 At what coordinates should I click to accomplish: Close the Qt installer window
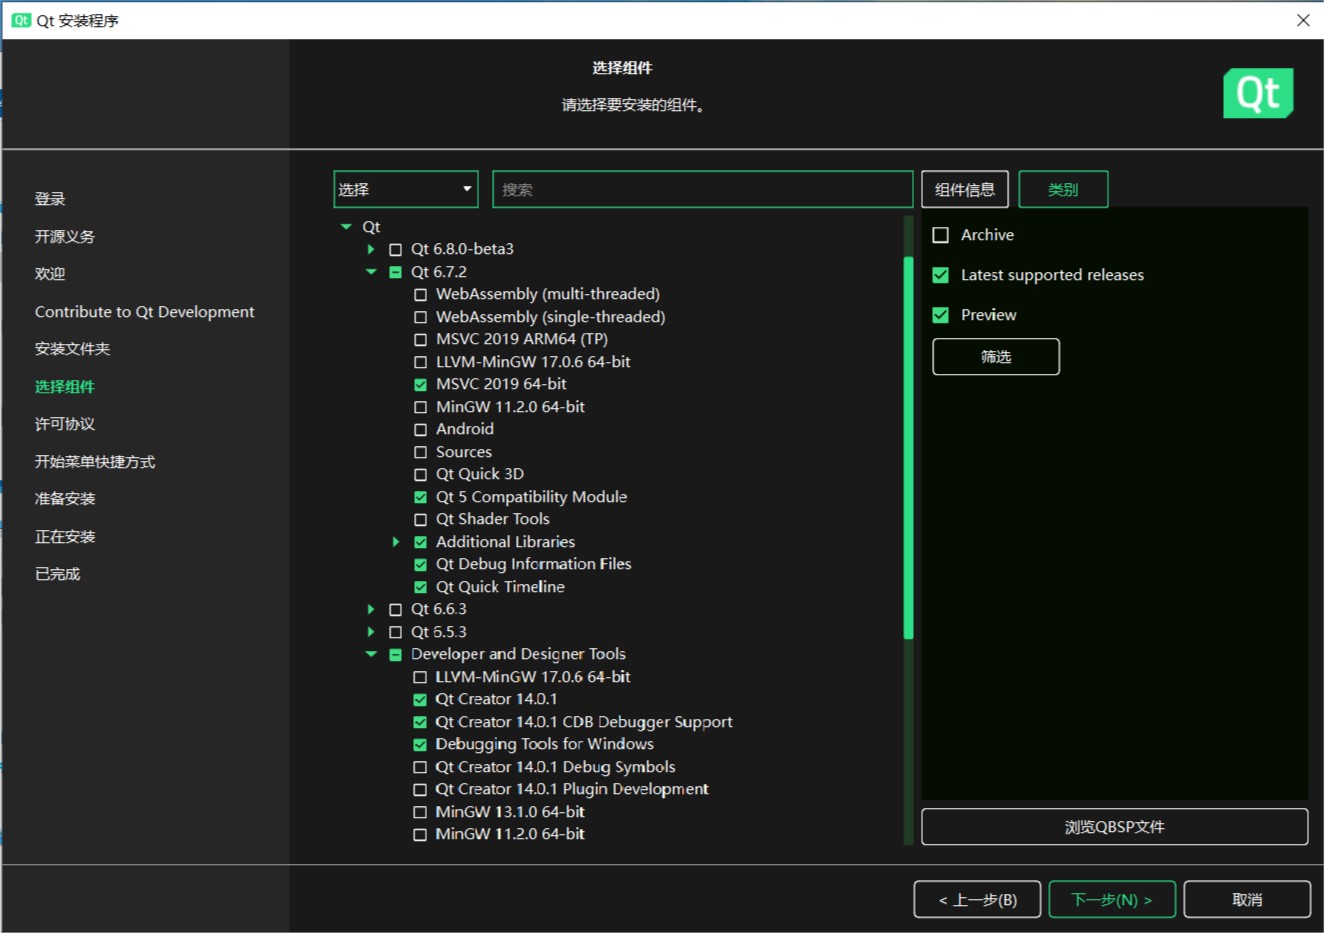click(1303, 20)
